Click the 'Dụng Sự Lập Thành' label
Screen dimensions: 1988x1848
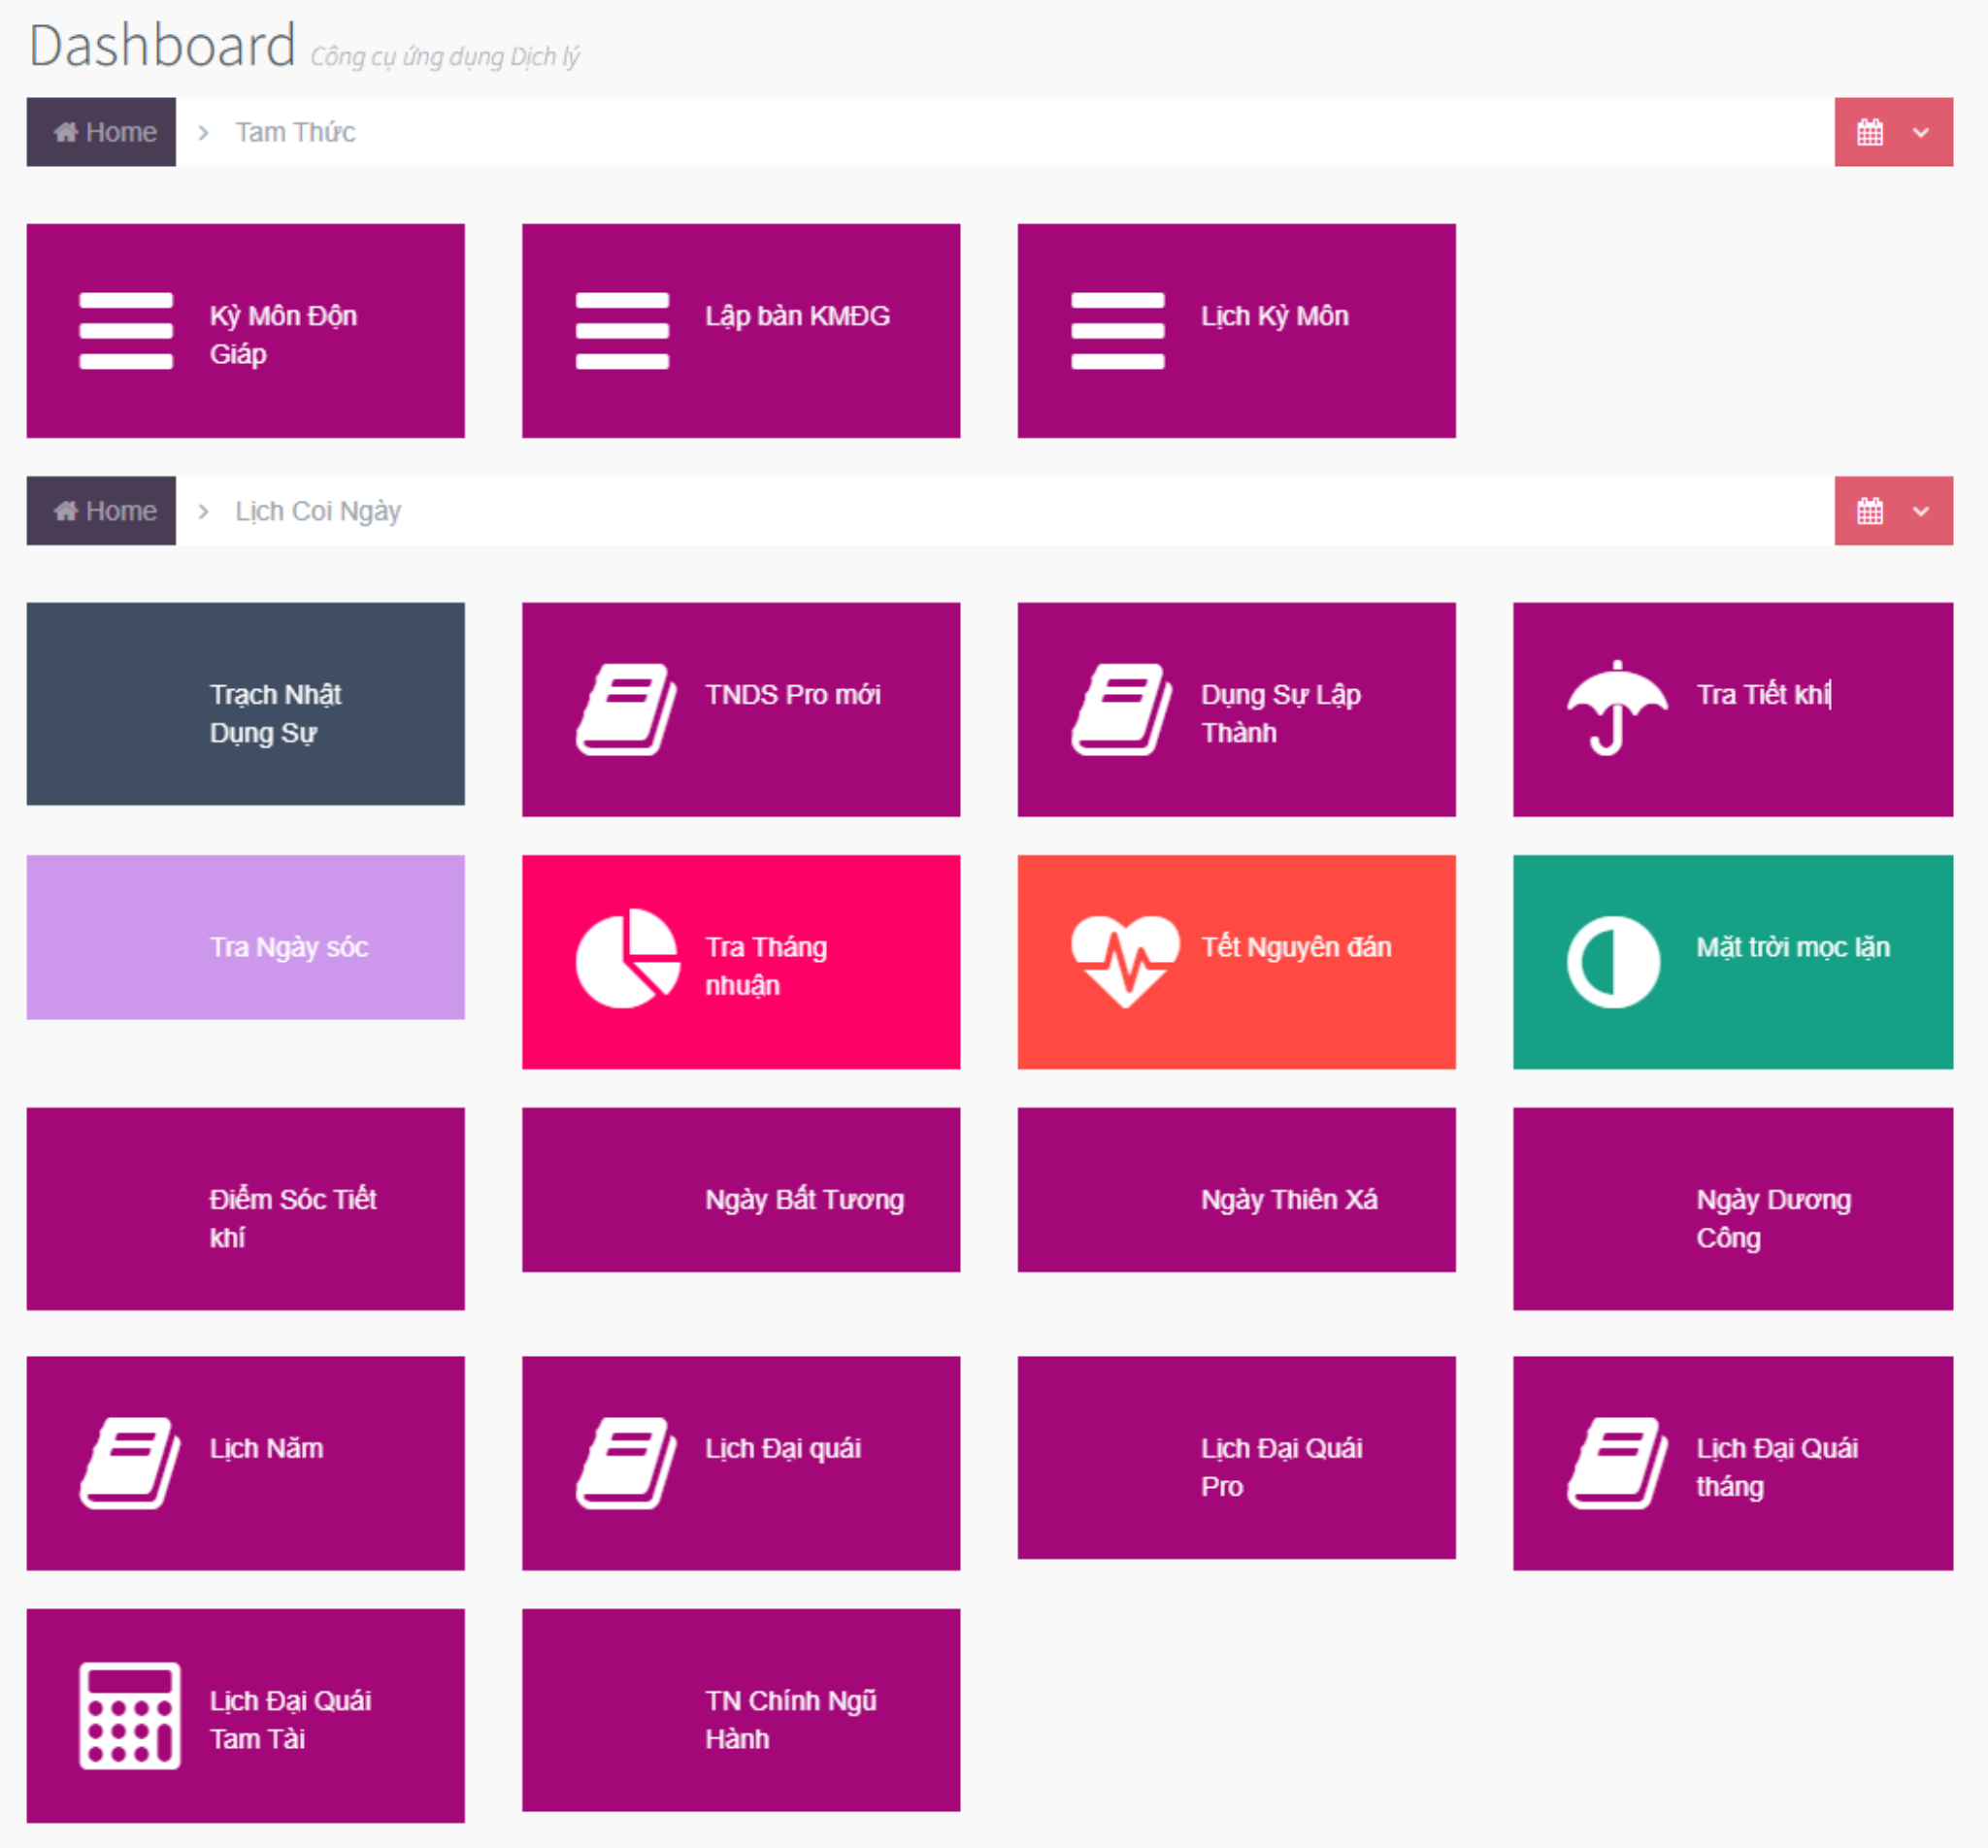(x=1281, y=714)
